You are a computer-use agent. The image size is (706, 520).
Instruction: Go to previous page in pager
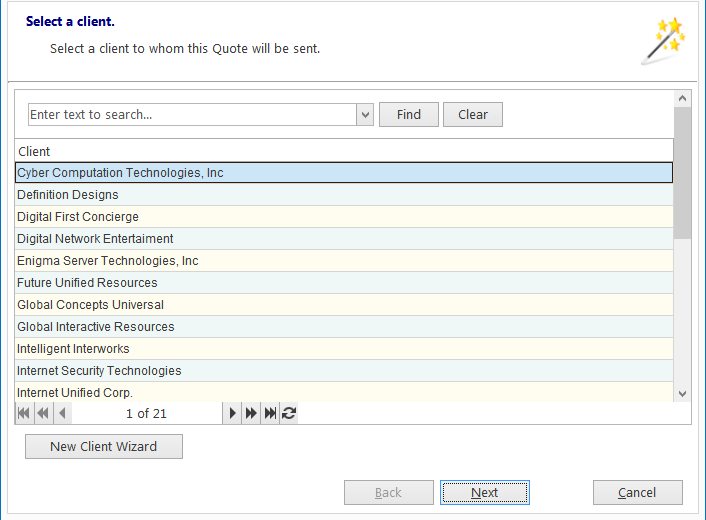pyautogui.click(x=63, y=413)
